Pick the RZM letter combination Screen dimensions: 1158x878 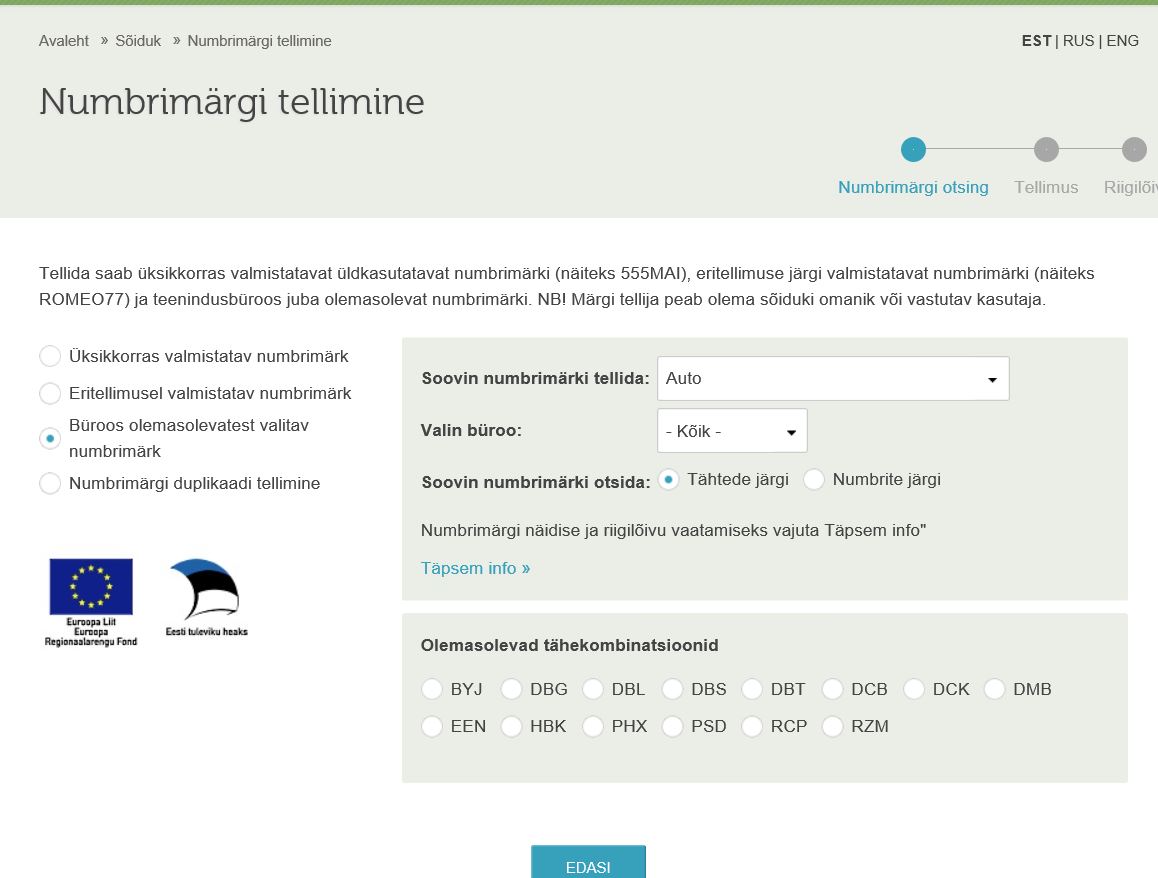click(832, 727)
